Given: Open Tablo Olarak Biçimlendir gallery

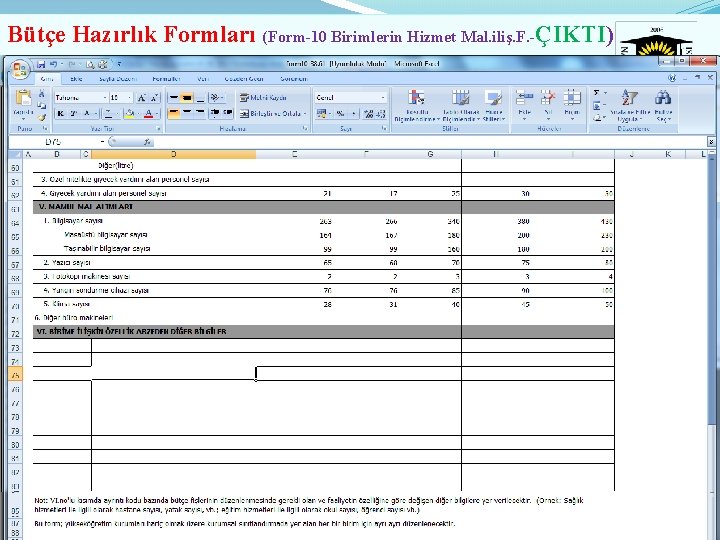Looking at the screenshot, I should 461,106.
